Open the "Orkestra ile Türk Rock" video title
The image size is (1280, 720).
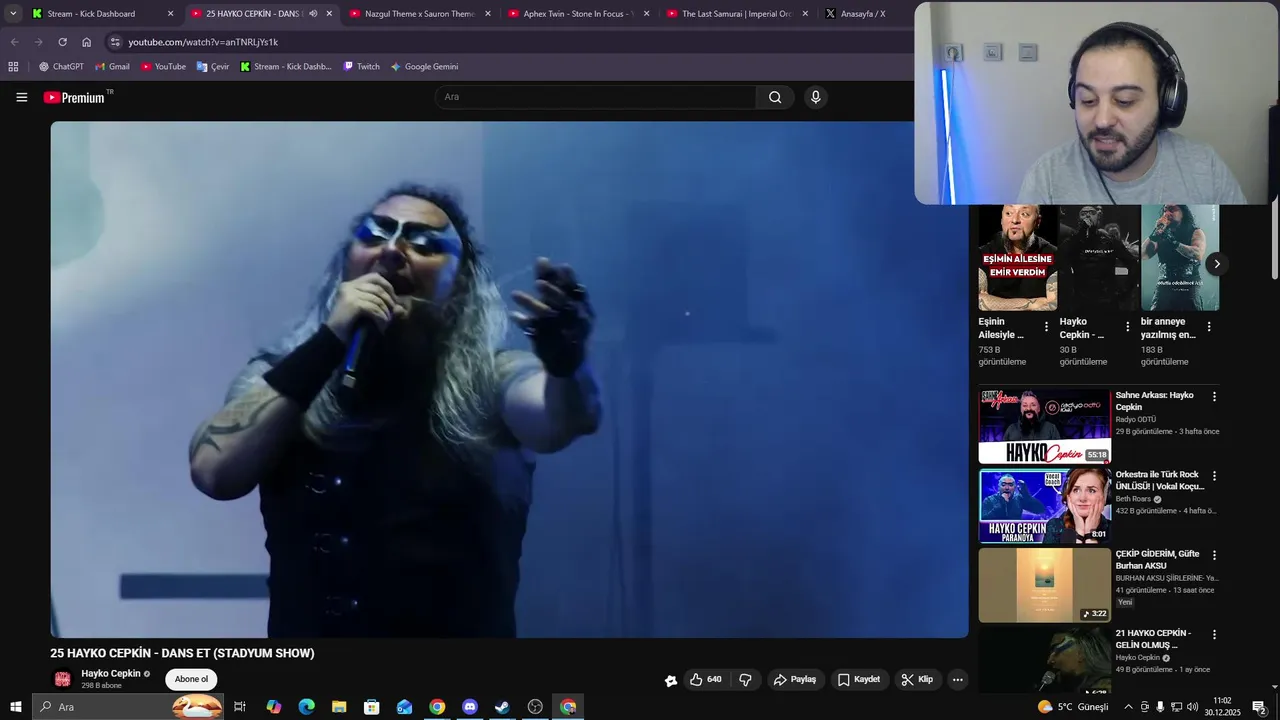click(1160, 480)
